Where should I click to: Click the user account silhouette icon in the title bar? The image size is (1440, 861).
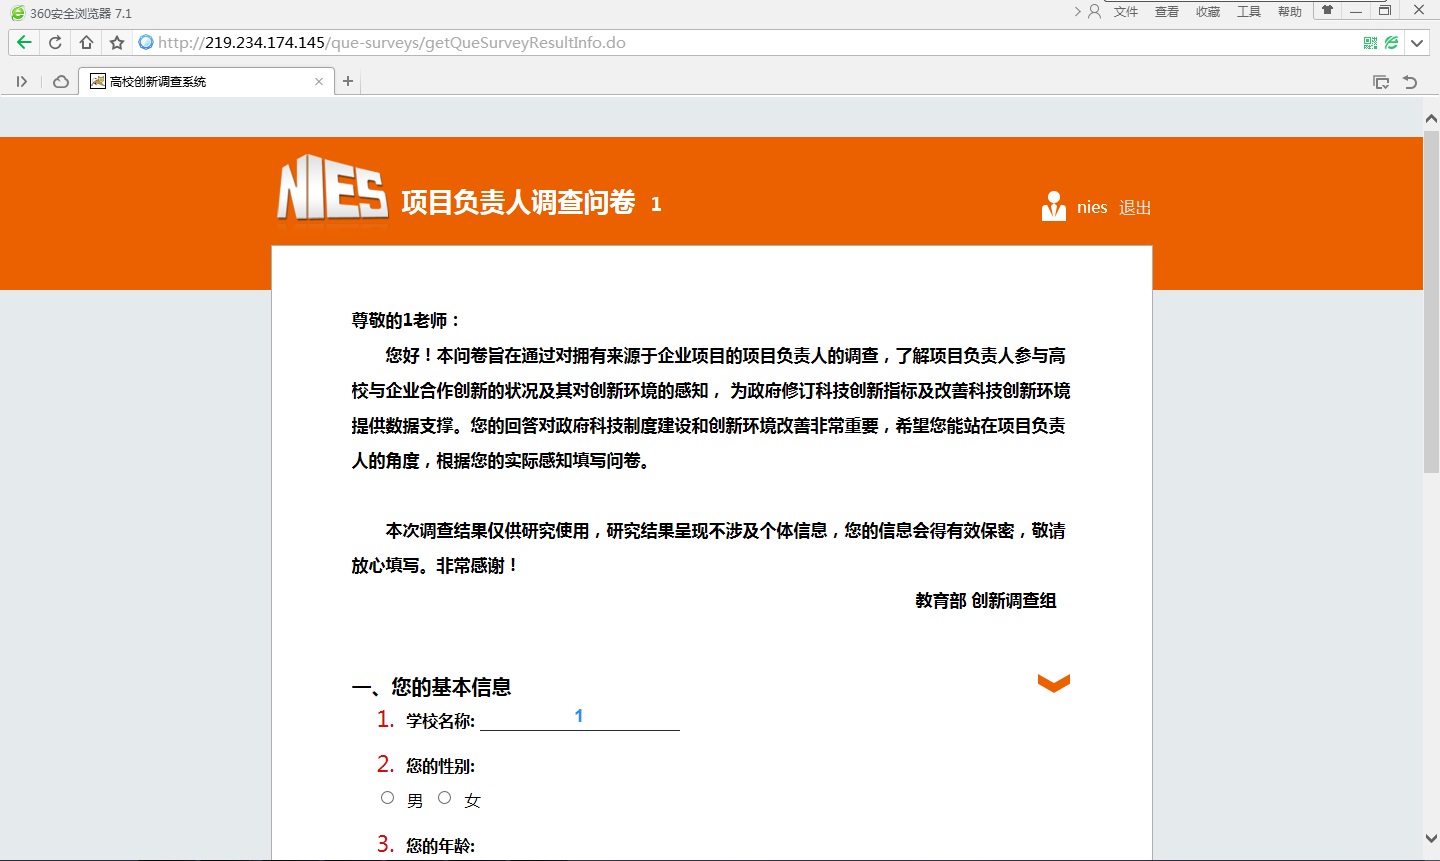point(1095,12)
